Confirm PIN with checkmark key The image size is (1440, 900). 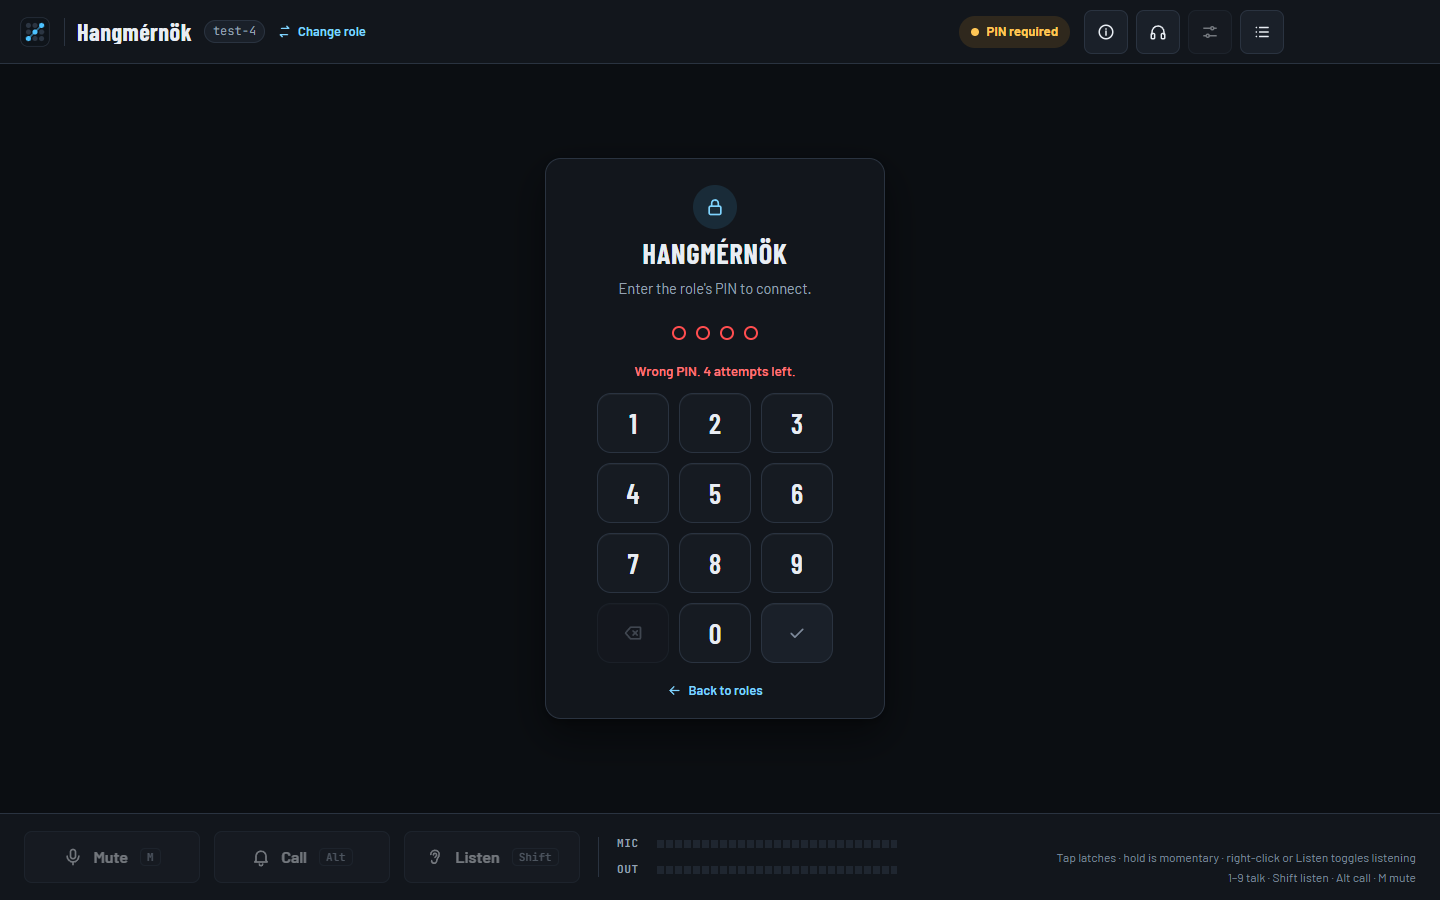pyautogui.click(x=797, y=633)
